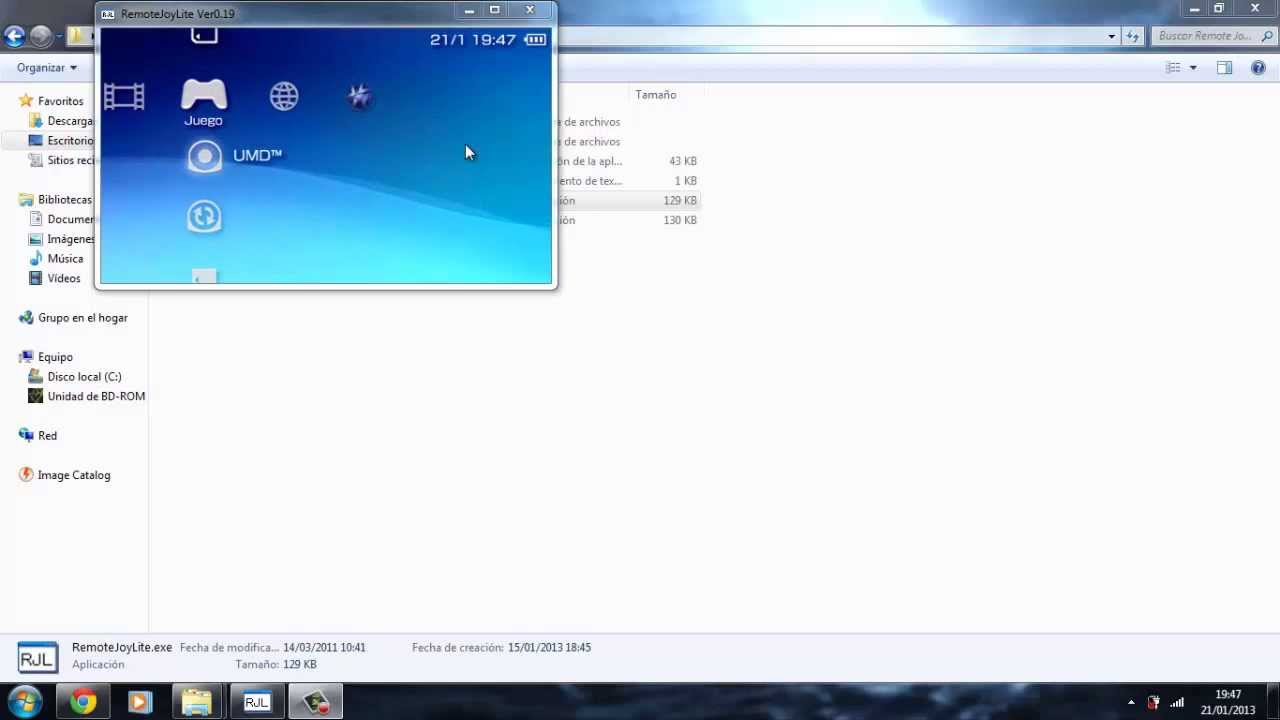1280x720 pixels.
Task: Open the screen recorder taskbar icon
Action: click(316, 702)
